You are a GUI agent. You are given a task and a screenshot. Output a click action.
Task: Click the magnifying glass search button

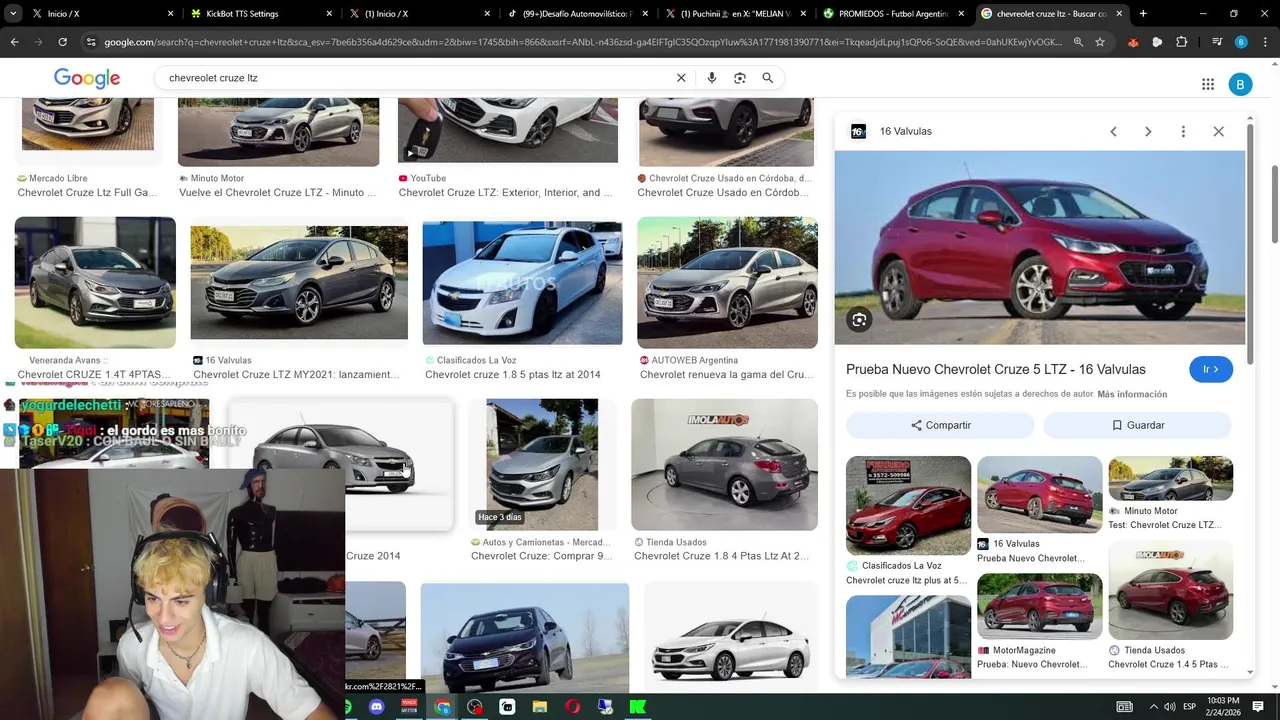(x=768, y=78)
